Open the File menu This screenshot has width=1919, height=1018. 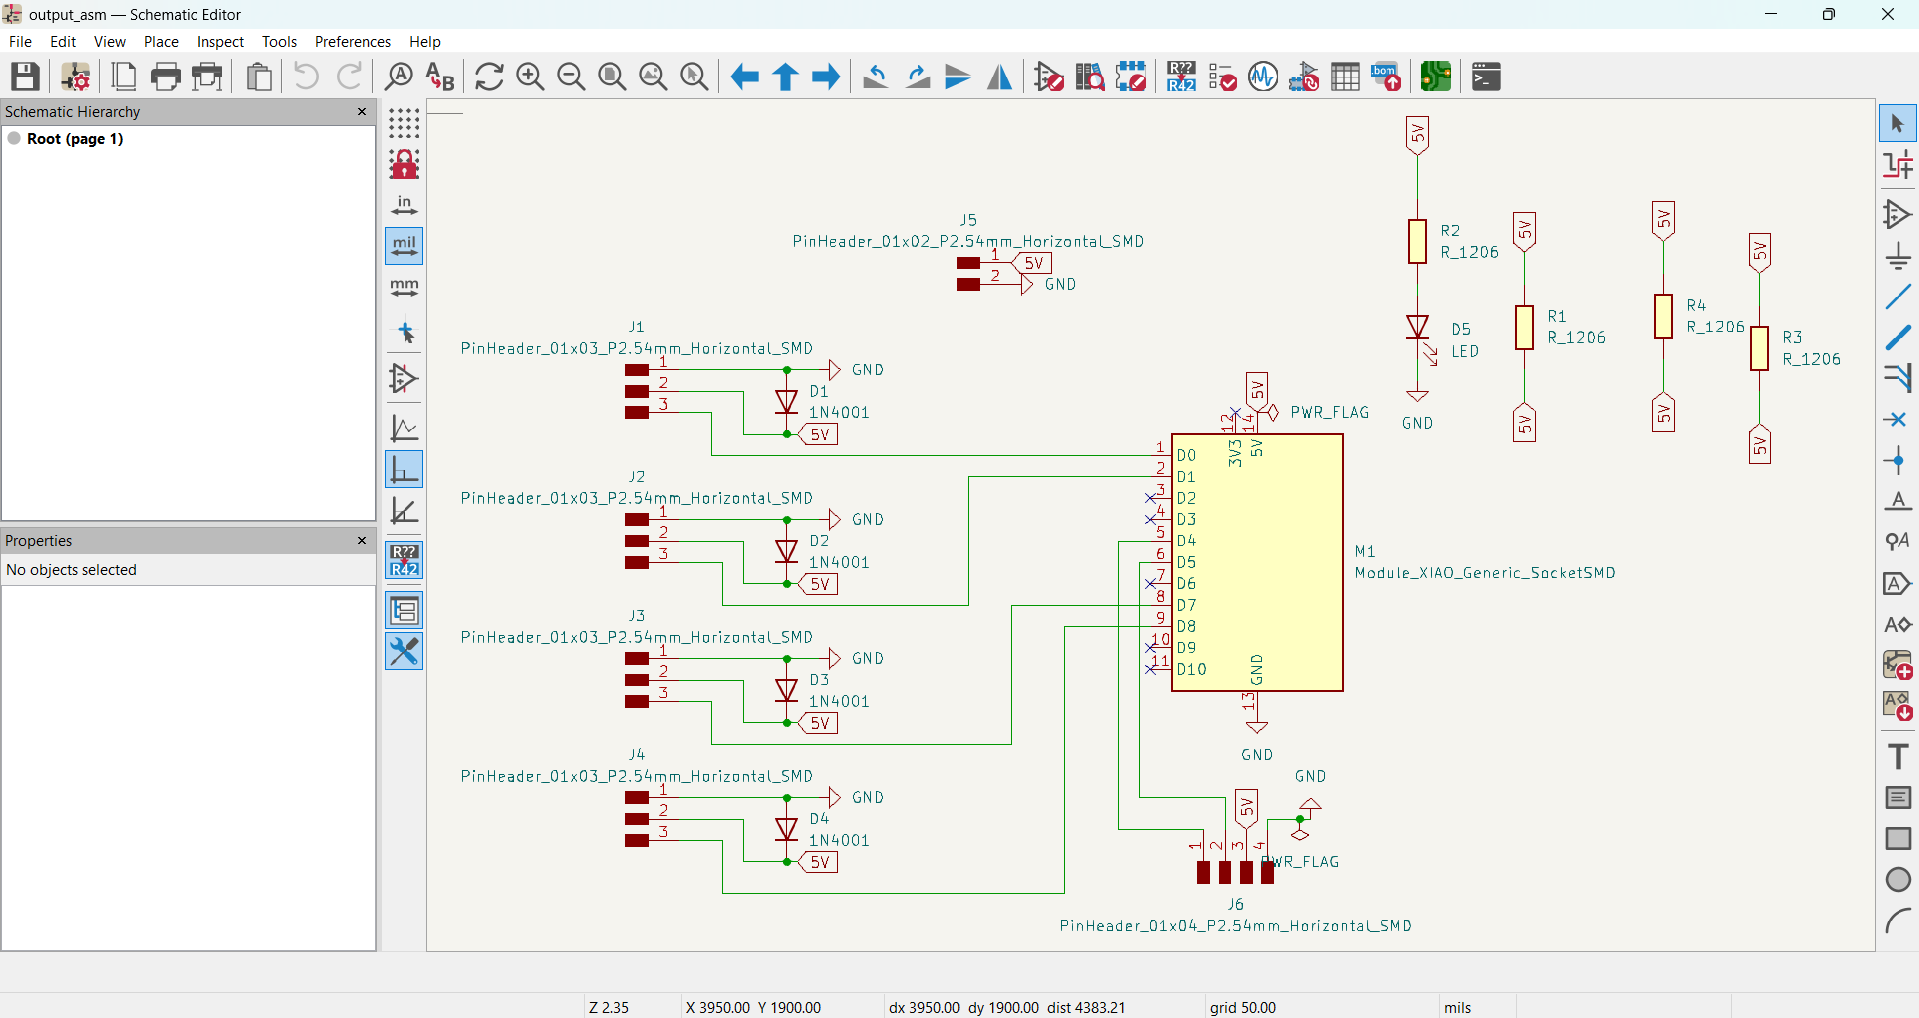[x=20, y=41]
